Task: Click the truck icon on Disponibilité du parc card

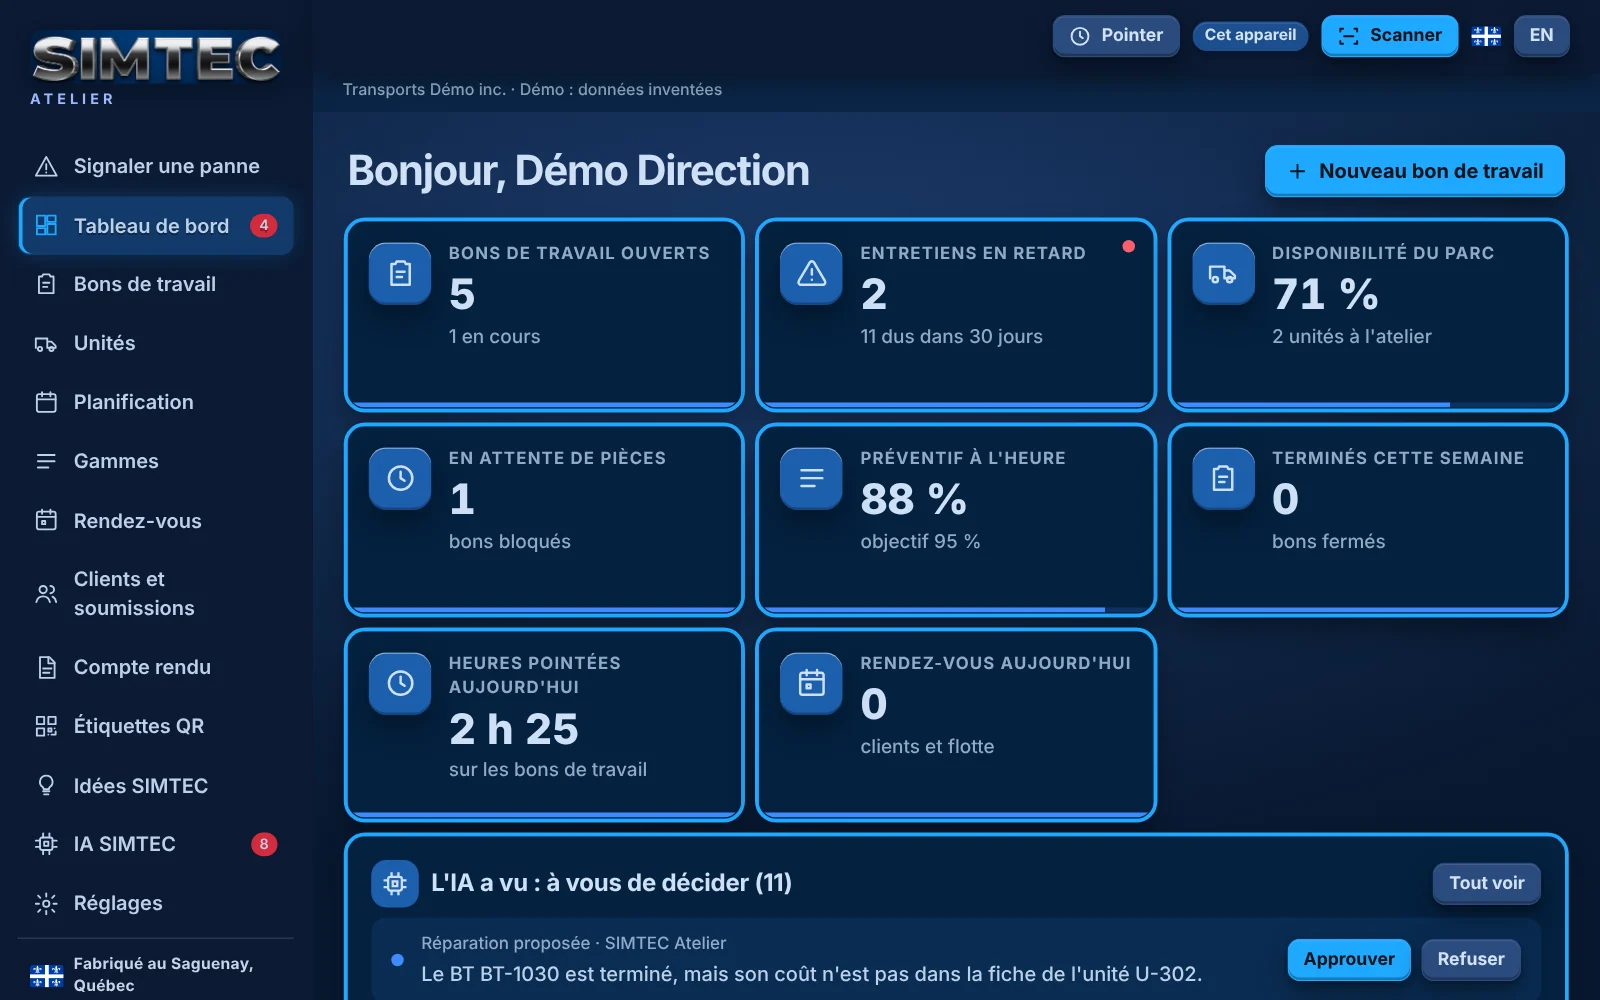Action: [x=1223, y=273]
